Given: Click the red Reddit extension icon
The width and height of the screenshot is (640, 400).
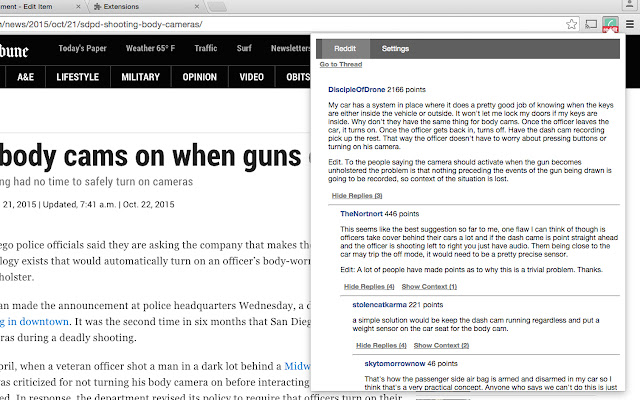Looking at the screenshot, I should 609,22.
